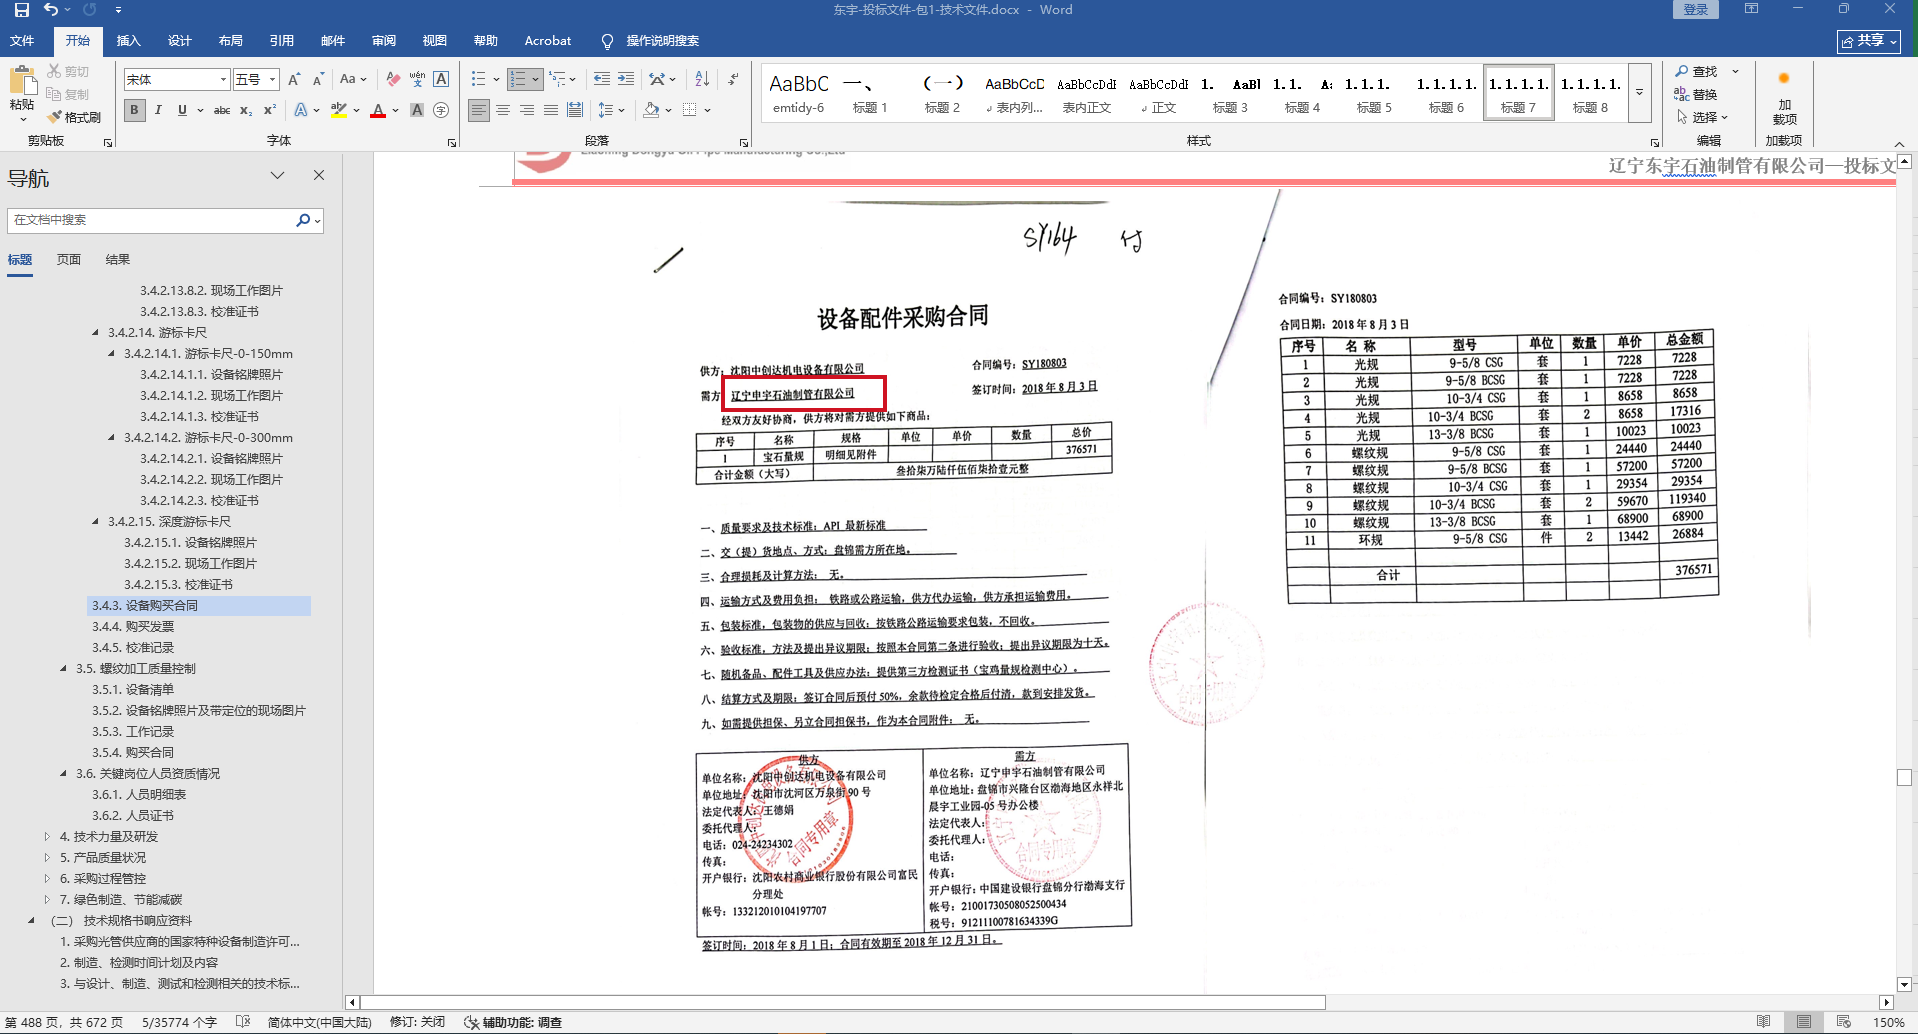Toggle Italic formatting

tap(158, 110)
